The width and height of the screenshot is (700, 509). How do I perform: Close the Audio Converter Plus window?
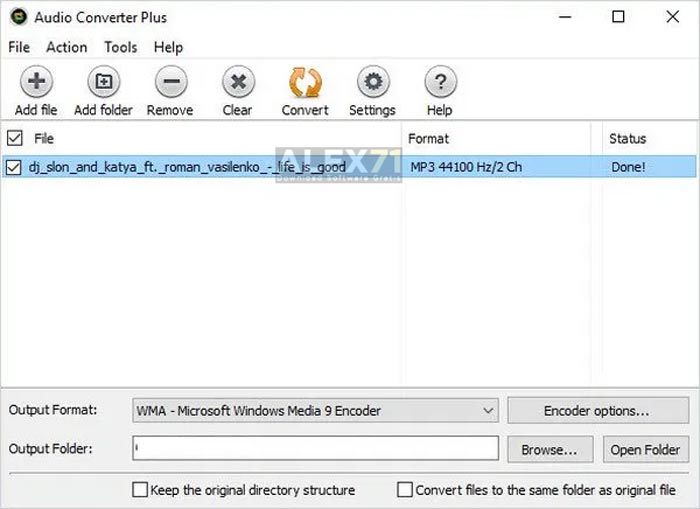(x=672, y=17)
